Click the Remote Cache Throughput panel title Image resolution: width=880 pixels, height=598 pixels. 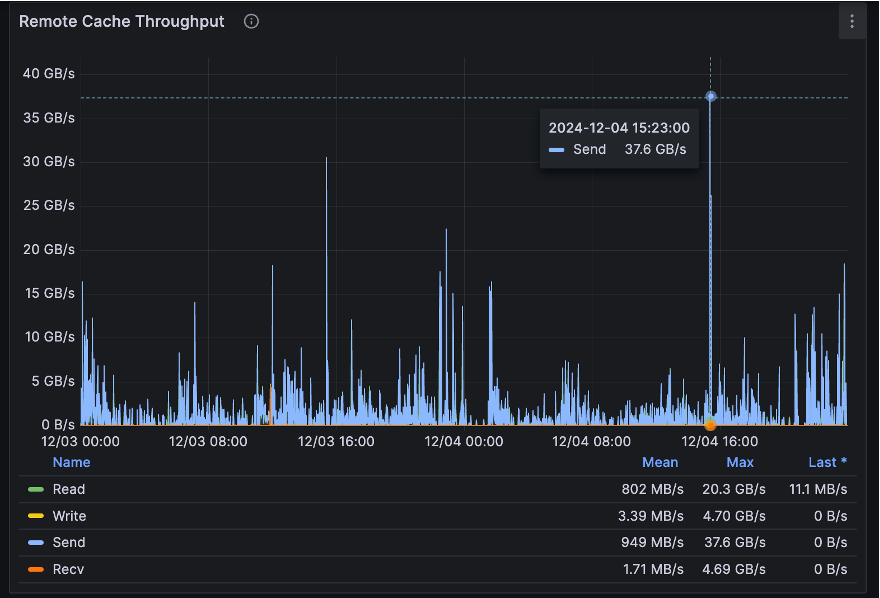[x=122, y=21]
